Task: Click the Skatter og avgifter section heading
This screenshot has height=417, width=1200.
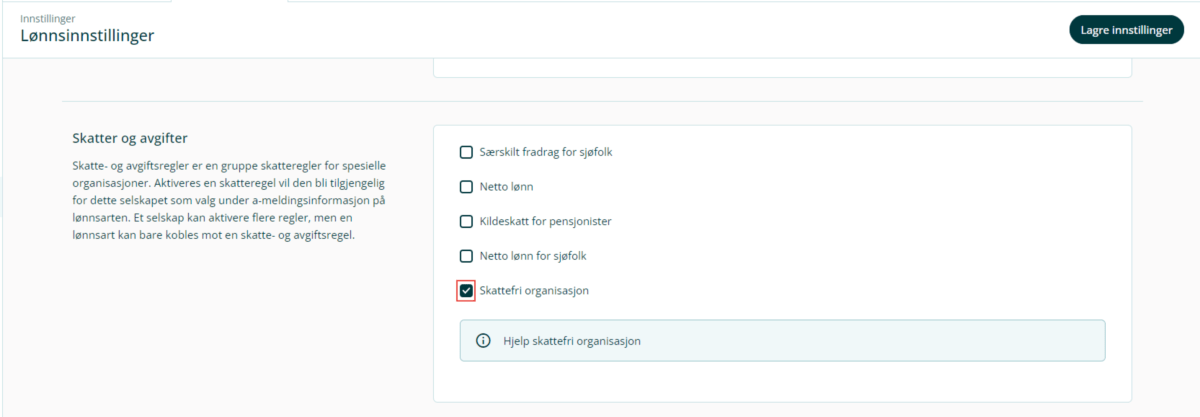Action: pyautogui.click(x=130, y=138)
